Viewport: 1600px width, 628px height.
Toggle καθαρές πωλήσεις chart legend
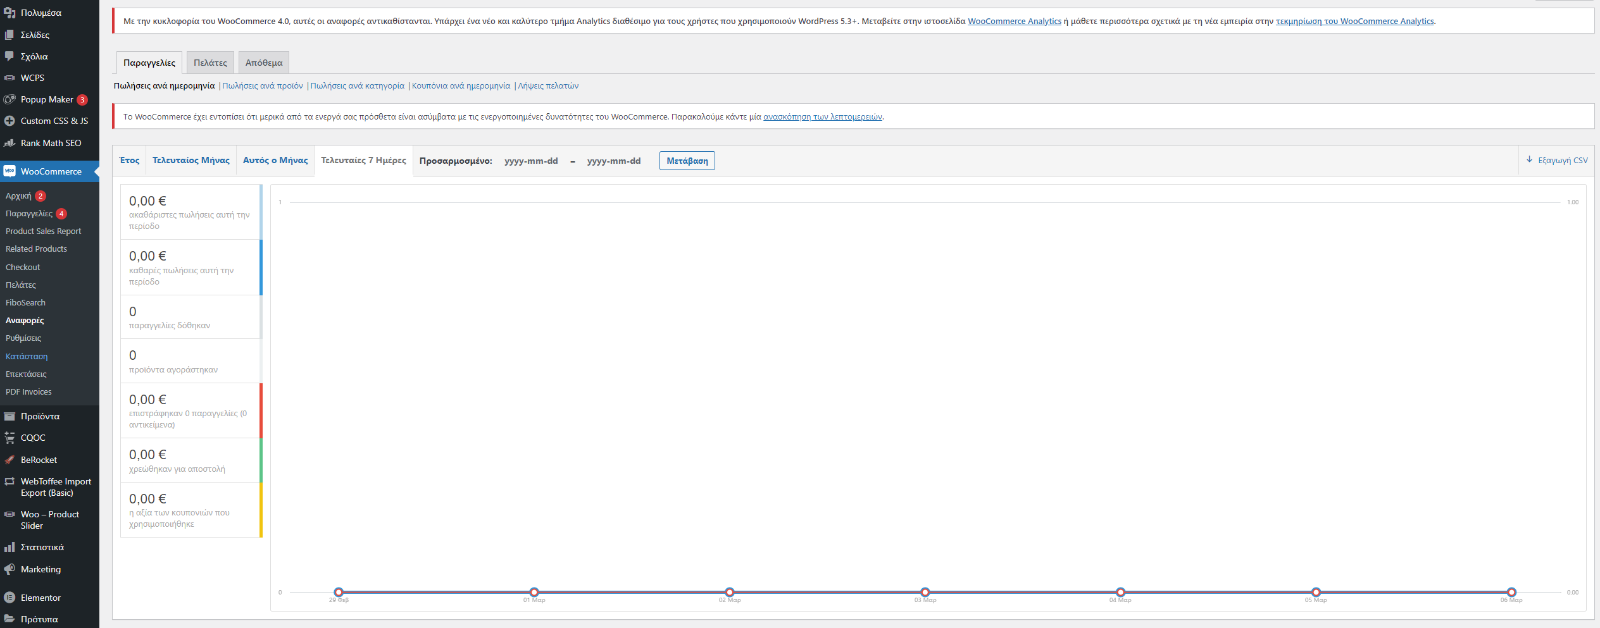coord(191,268)
